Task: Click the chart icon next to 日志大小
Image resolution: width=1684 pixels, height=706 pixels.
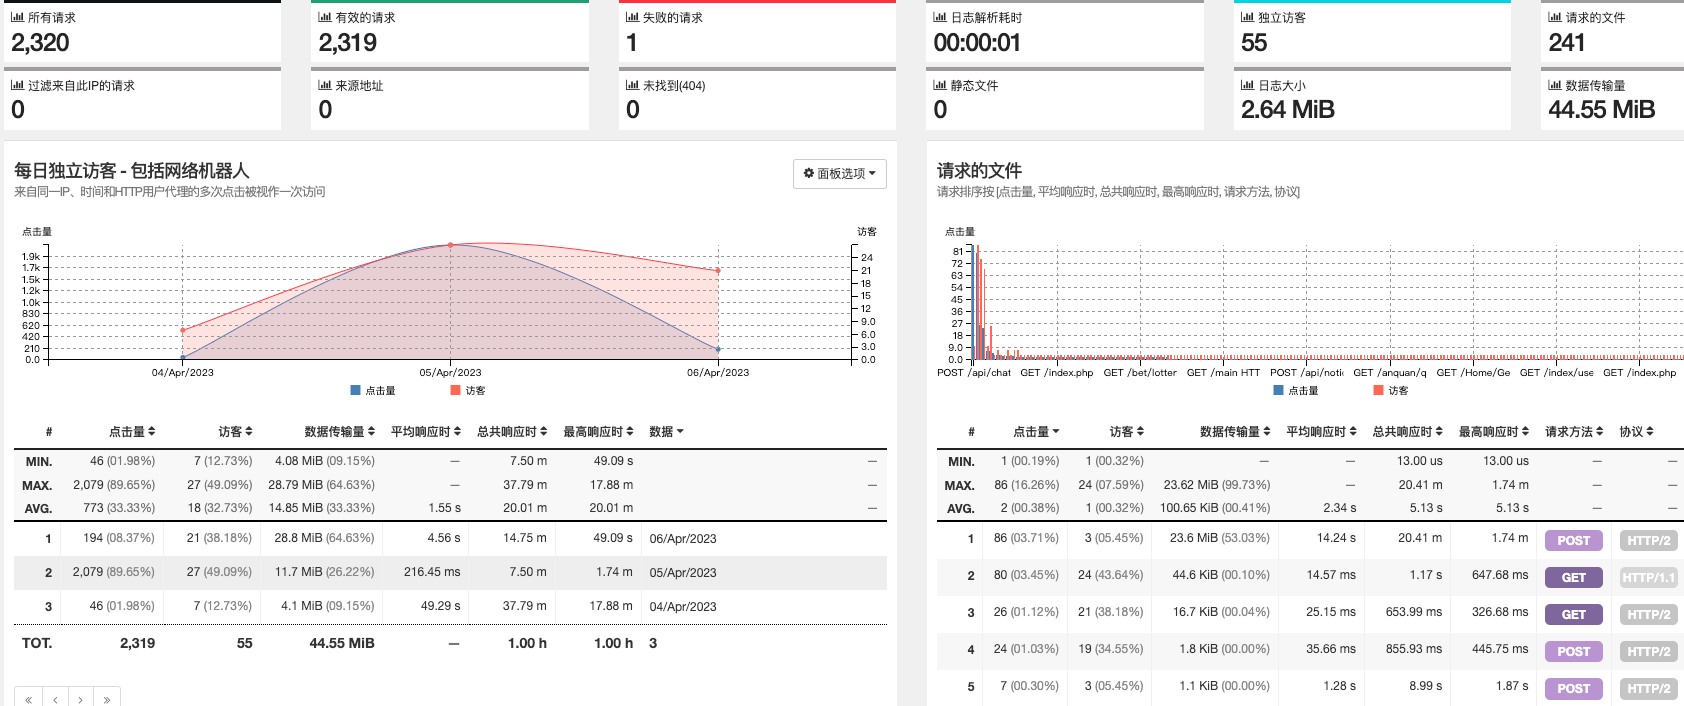Action: point(1247,85)
